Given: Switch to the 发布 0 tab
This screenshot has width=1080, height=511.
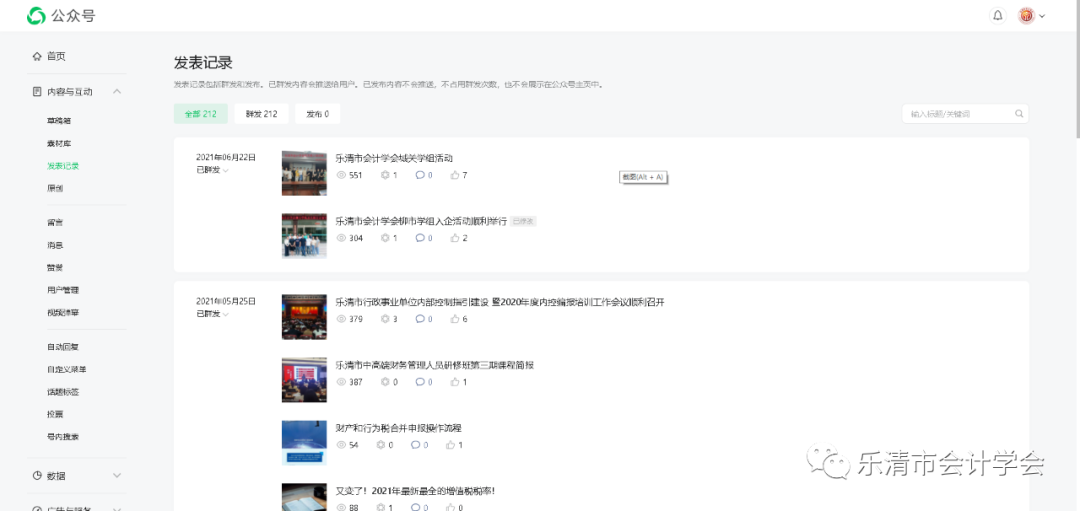Looking at the screenshot, I should 318,114.
